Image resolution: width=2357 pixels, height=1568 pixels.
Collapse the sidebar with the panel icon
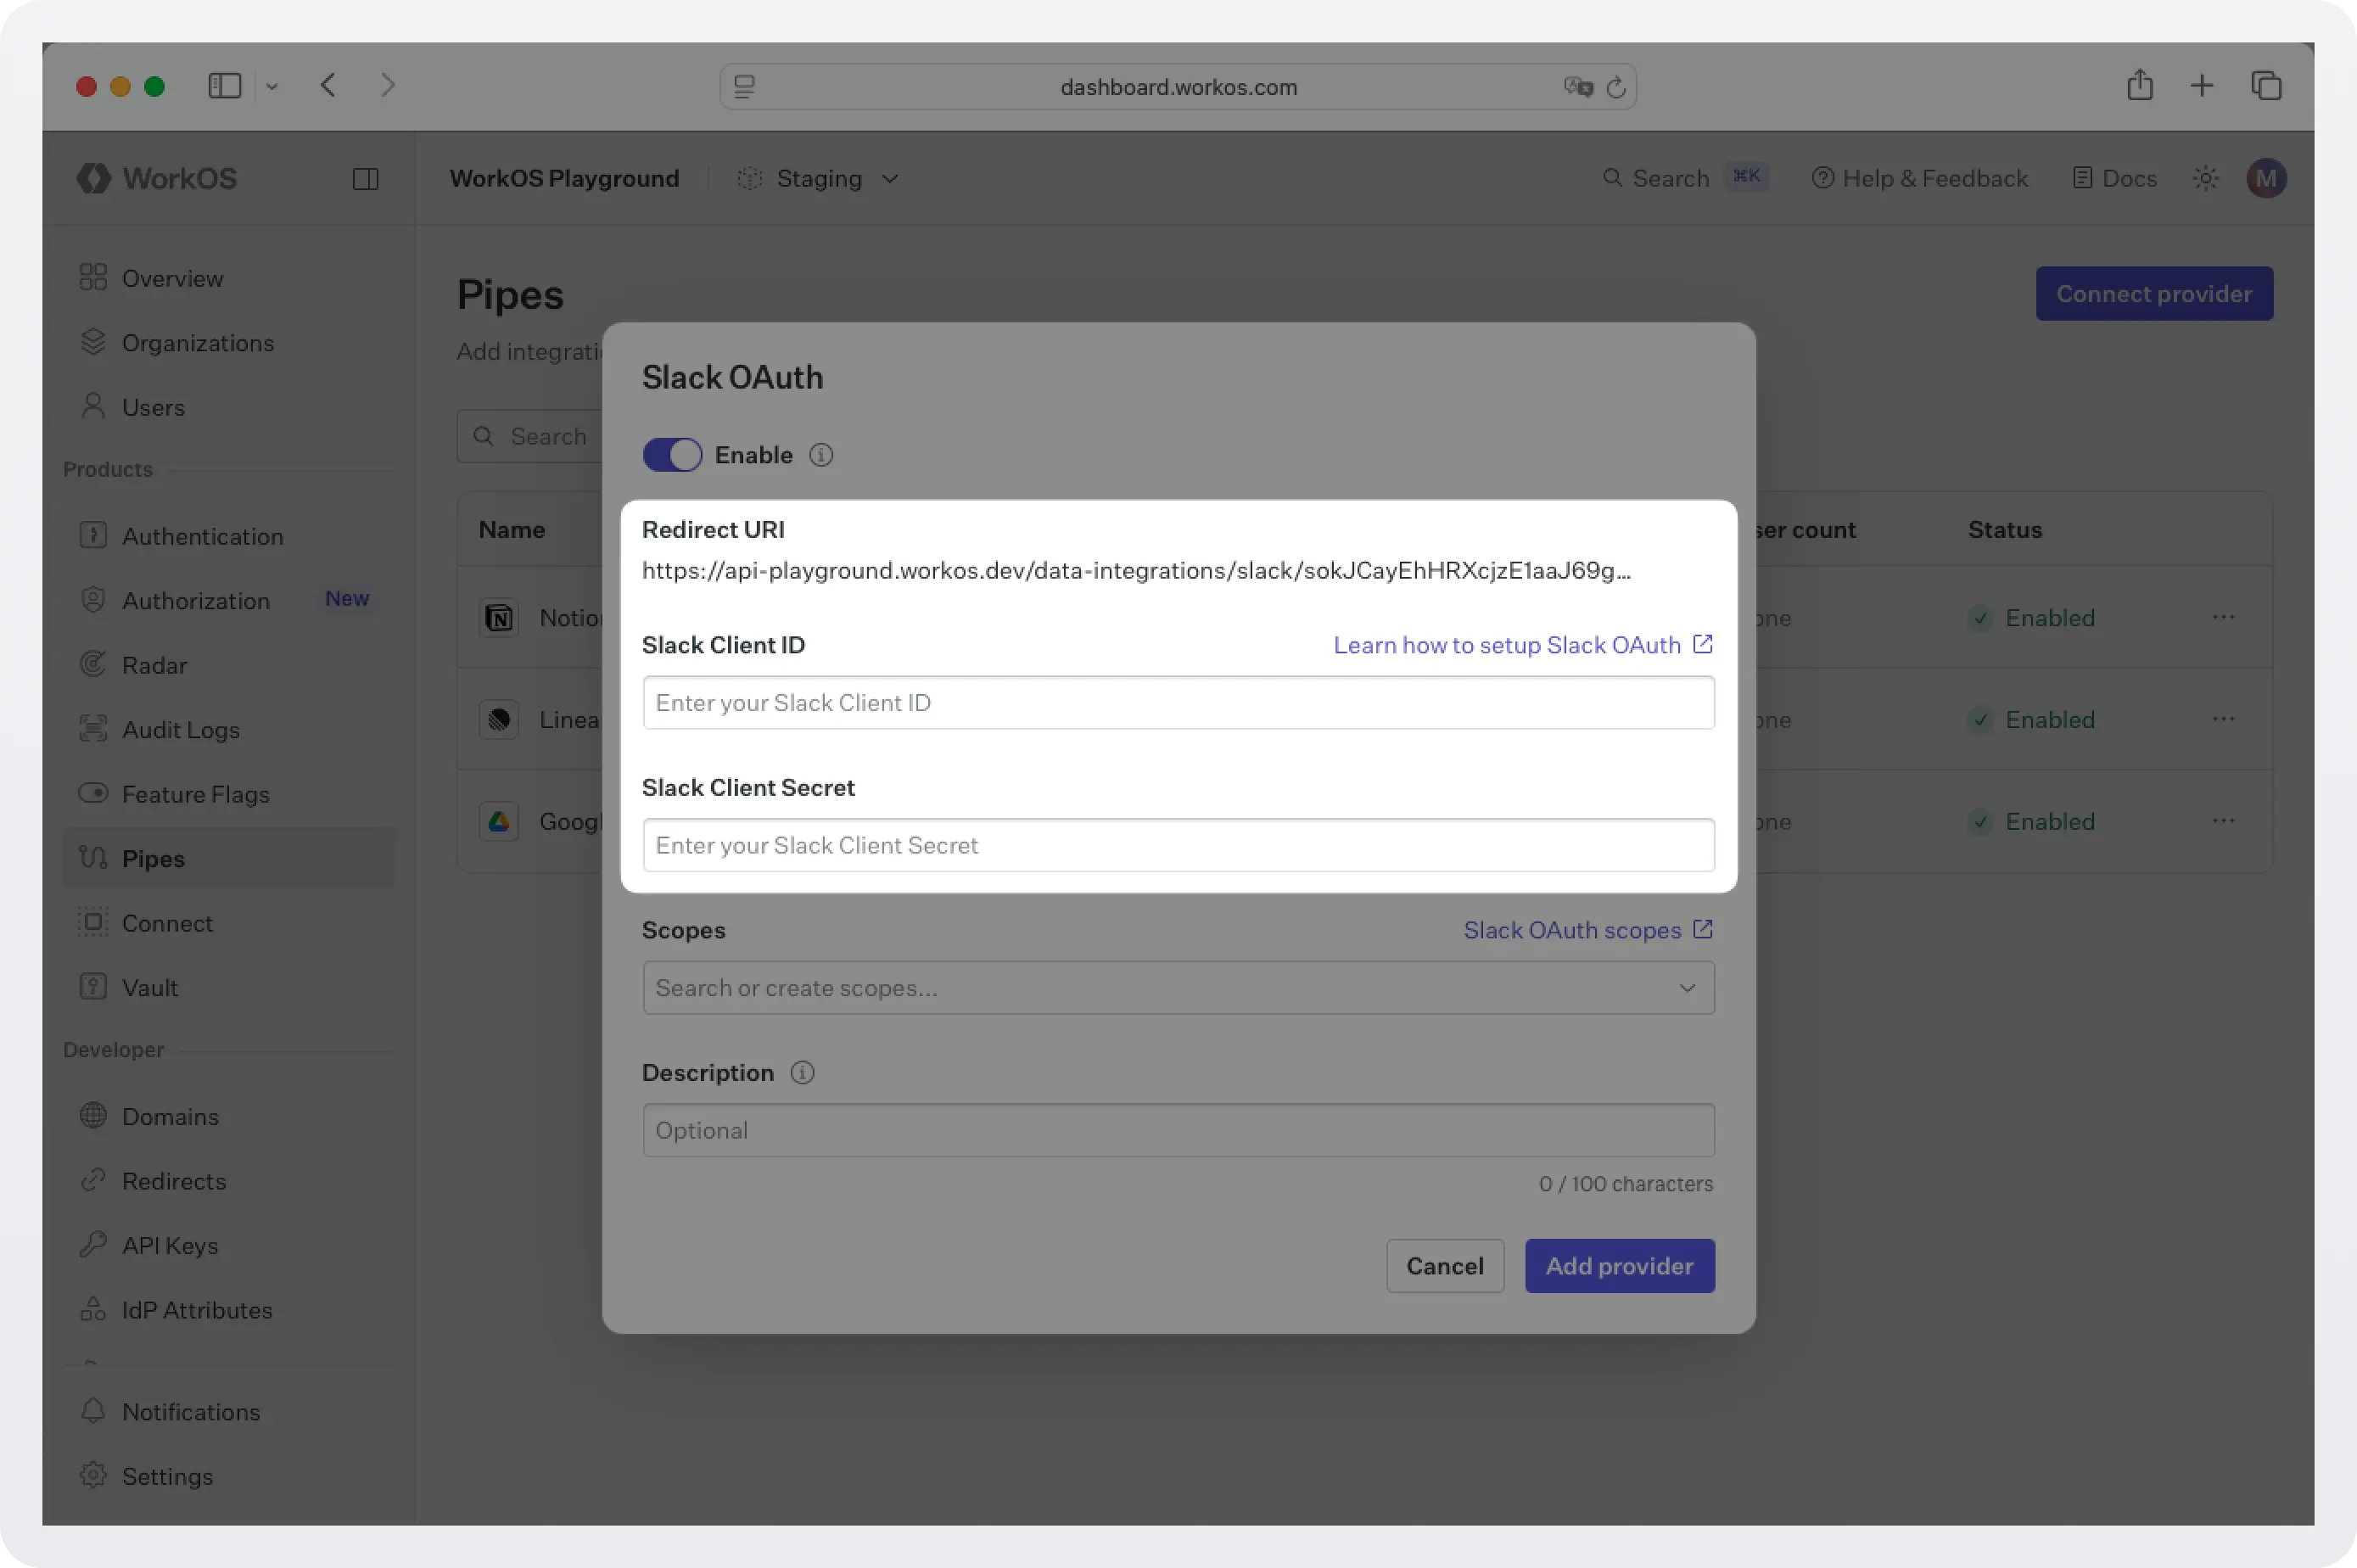tap(365, 178)
